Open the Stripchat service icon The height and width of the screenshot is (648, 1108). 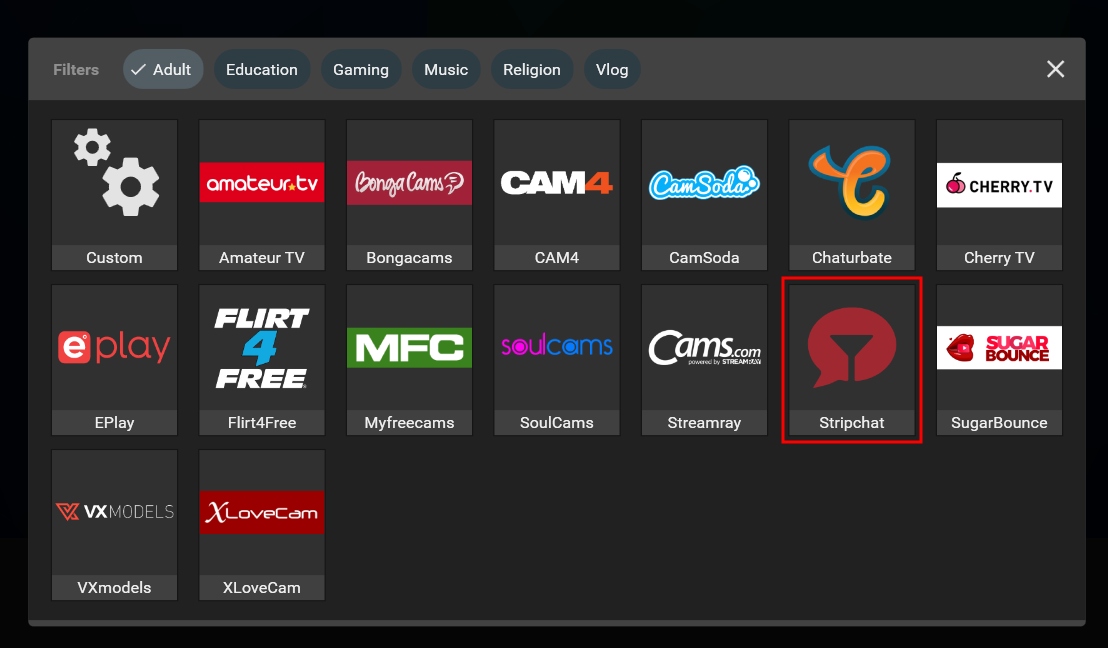pyautogui.click(x=851, y=347)
